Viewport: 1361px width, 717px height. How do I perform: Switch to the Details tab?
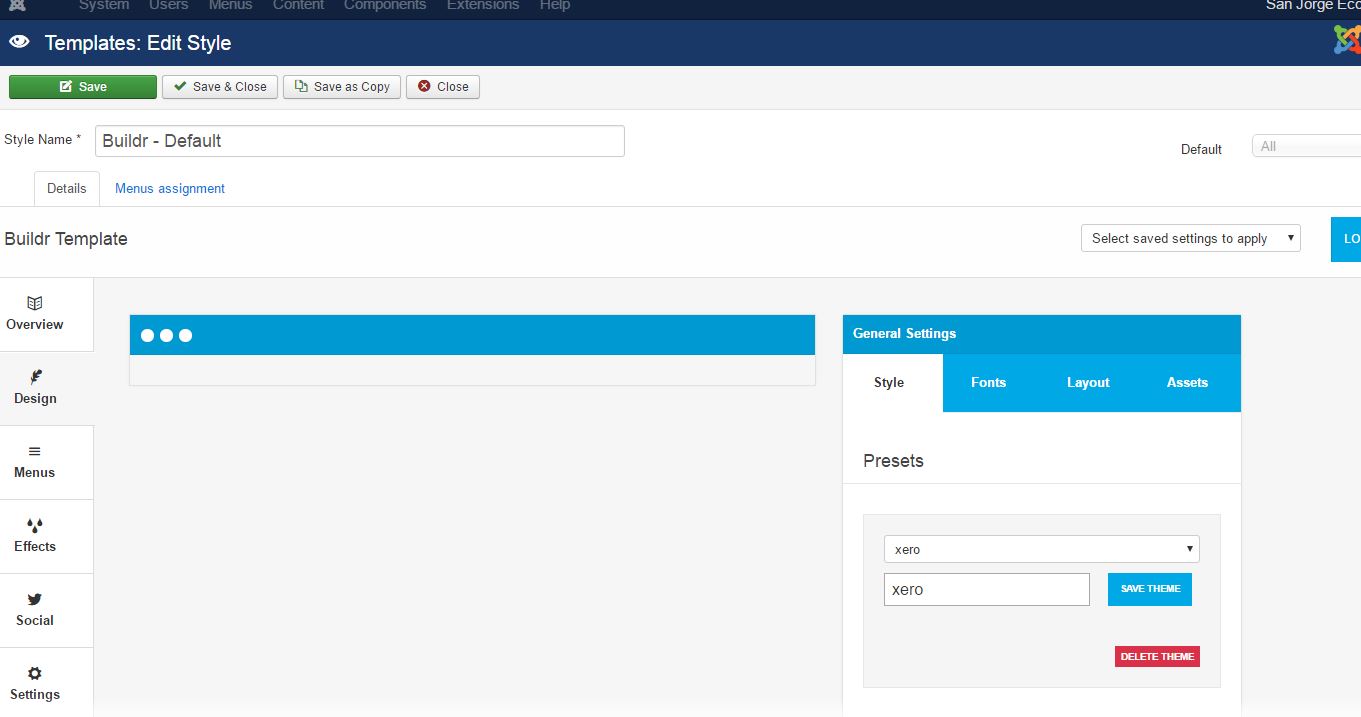[67, 188]
